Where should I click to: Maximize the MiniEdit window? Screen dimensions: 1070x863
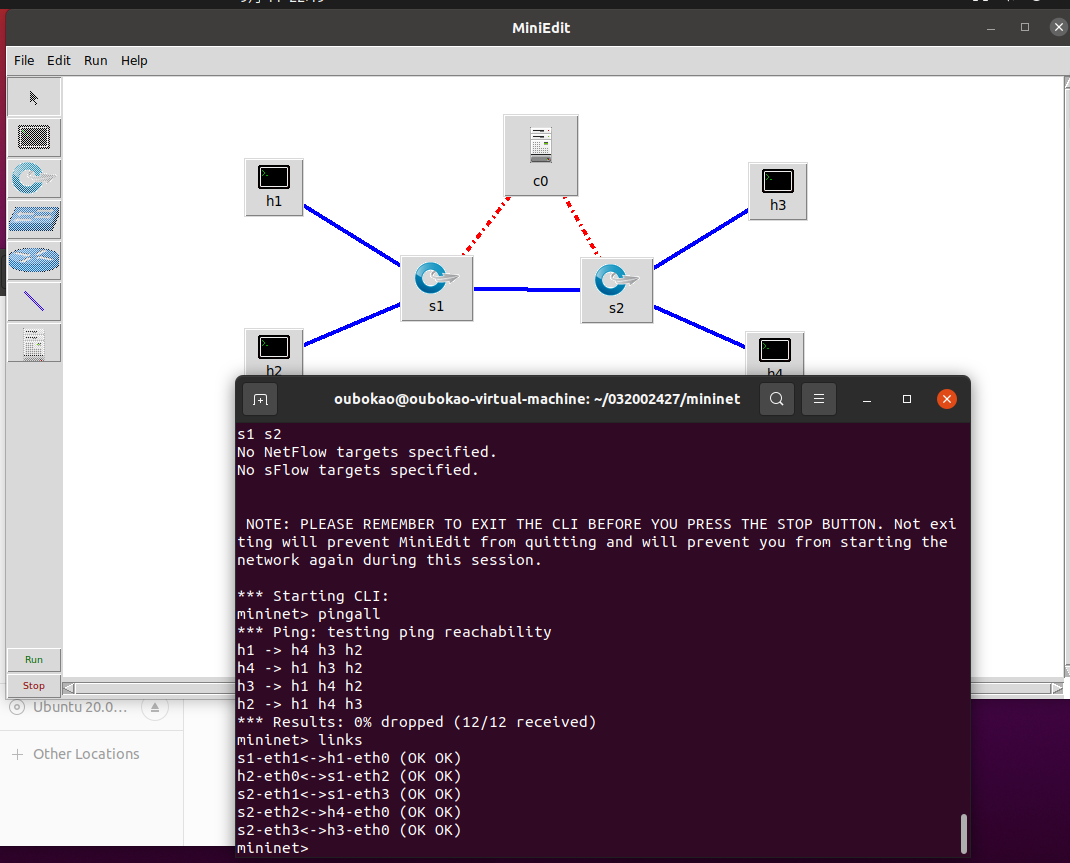tap(1024, 27)
